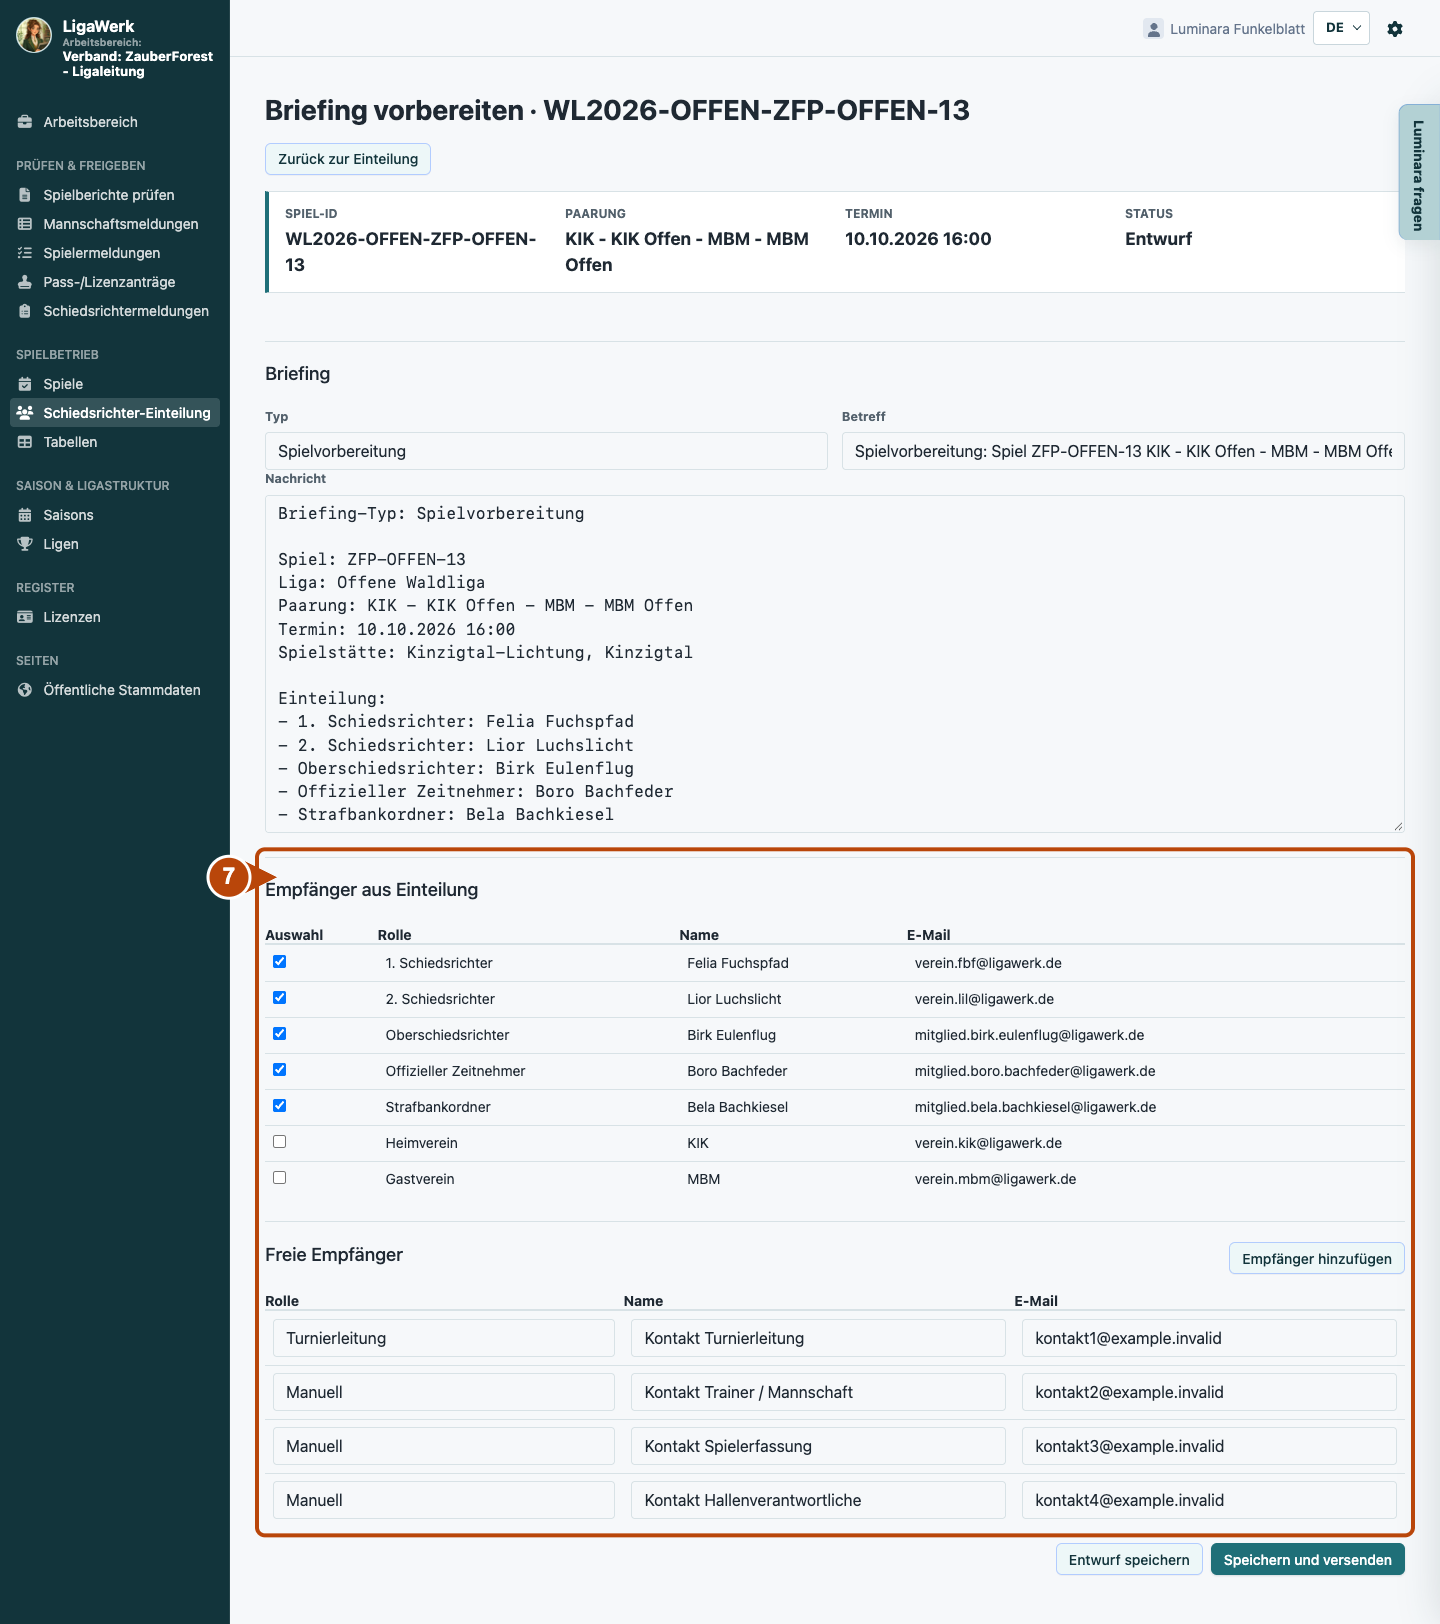This screenshot has height=1624, width=1440.
Task: Open the Spielvorbereitung type field
Action: pos(546,451)
